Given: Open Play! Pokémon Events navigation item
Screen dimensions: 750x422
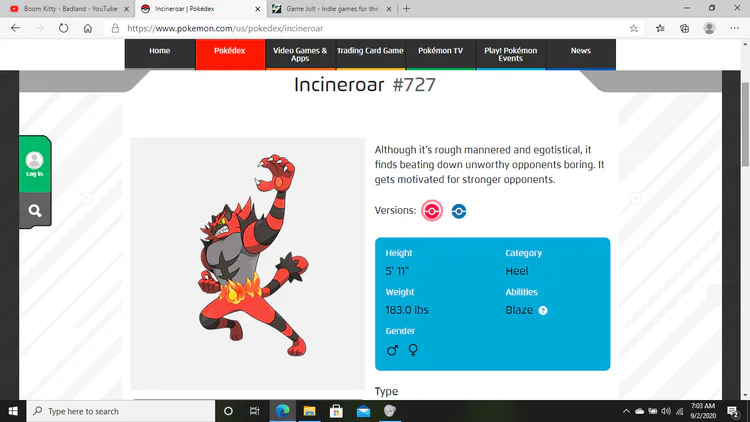Looking at the screenshot, I should (x=510, y=54).
